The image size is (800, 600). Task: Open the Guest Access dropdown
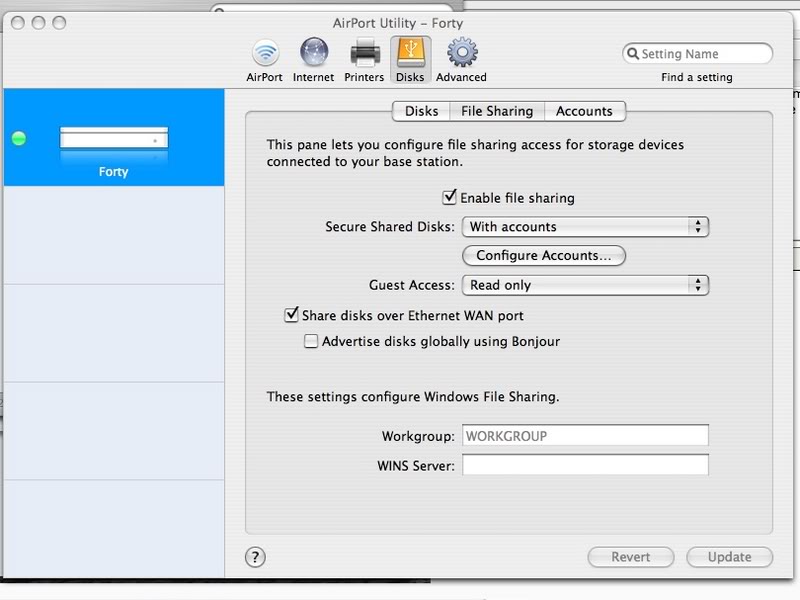[585, 285]
